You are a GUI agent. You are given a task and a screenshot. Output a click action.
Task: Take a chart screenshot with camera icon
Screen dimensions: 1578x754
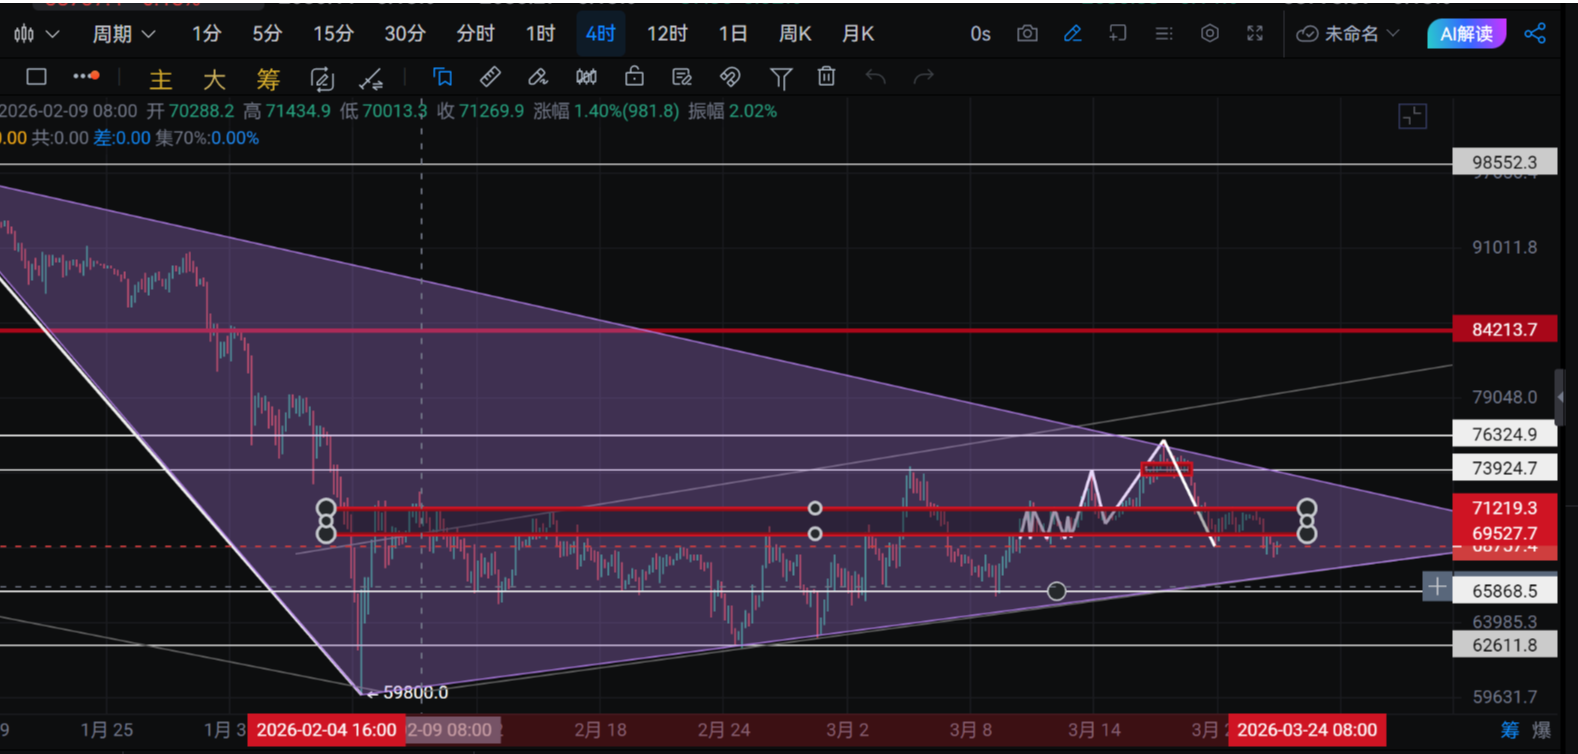coord(1027,34)
